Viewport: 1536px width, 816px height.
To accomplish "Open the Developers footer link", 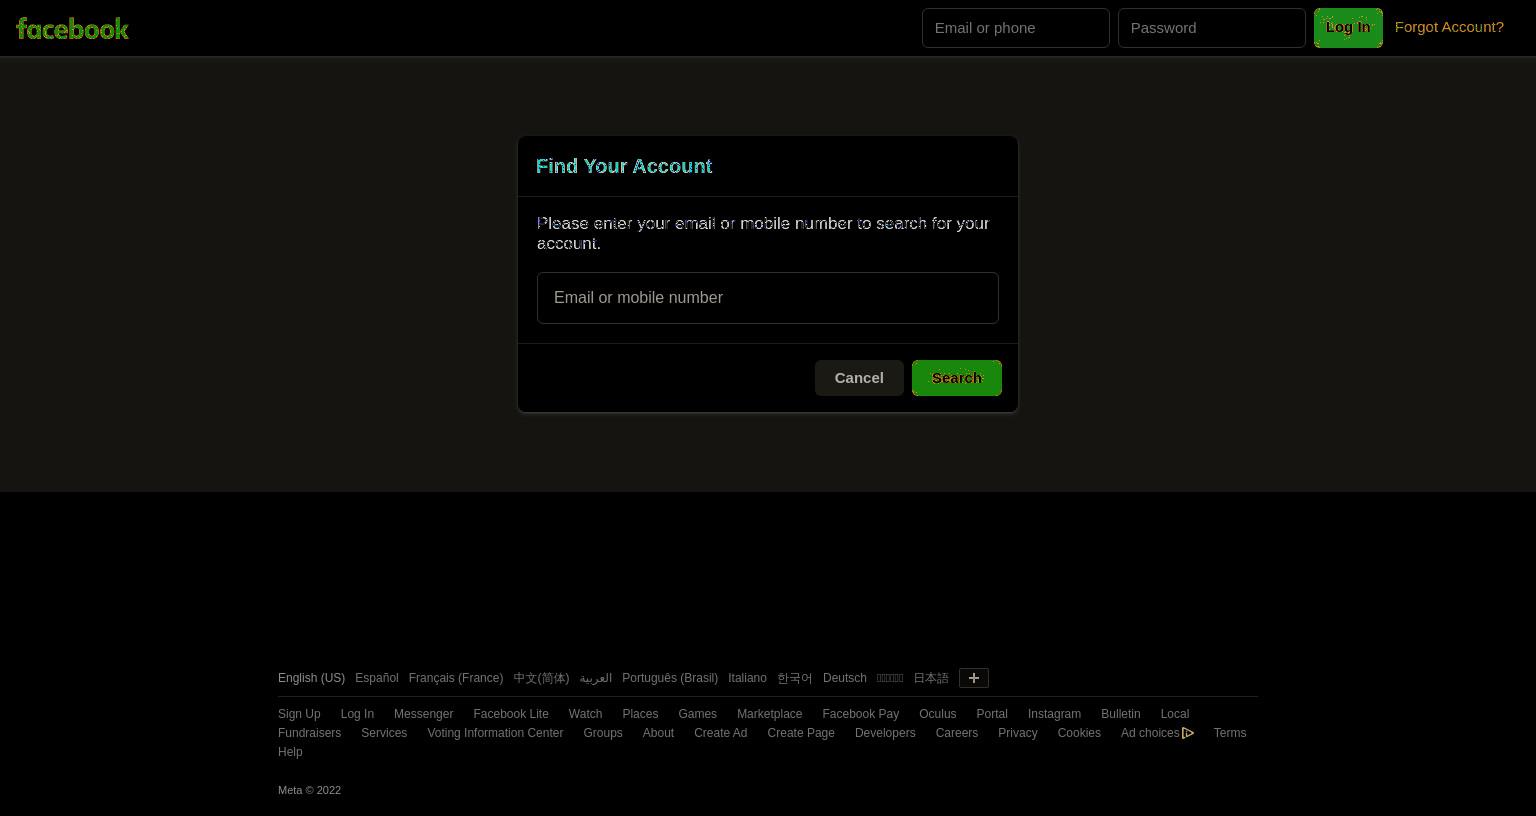I will pos(885,733).
